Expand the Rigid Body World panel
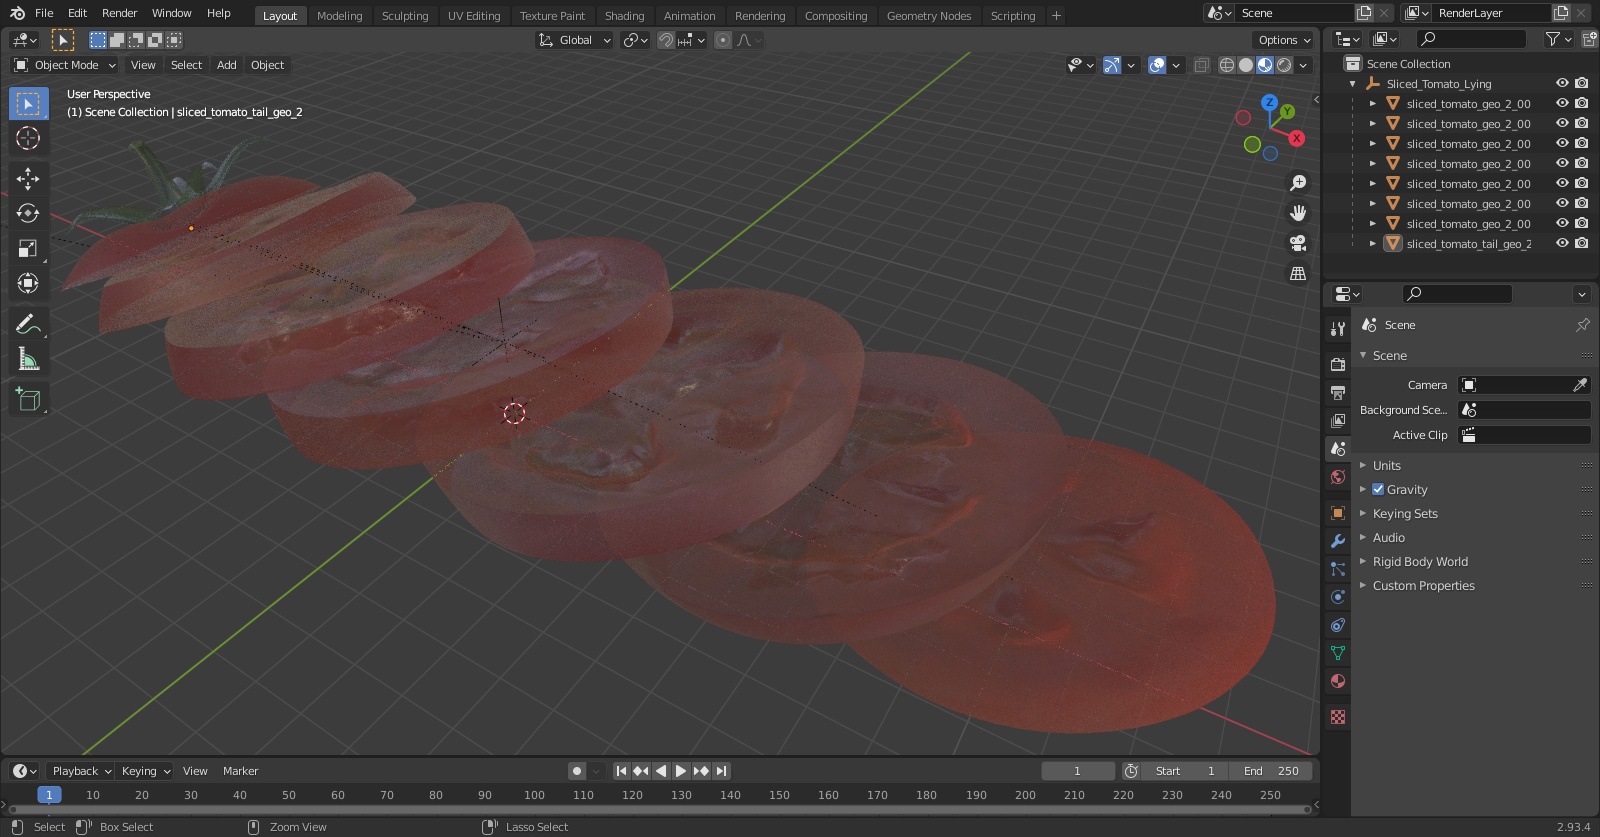This screenshot has height=837, width=1600. (x=1420, y=561)
